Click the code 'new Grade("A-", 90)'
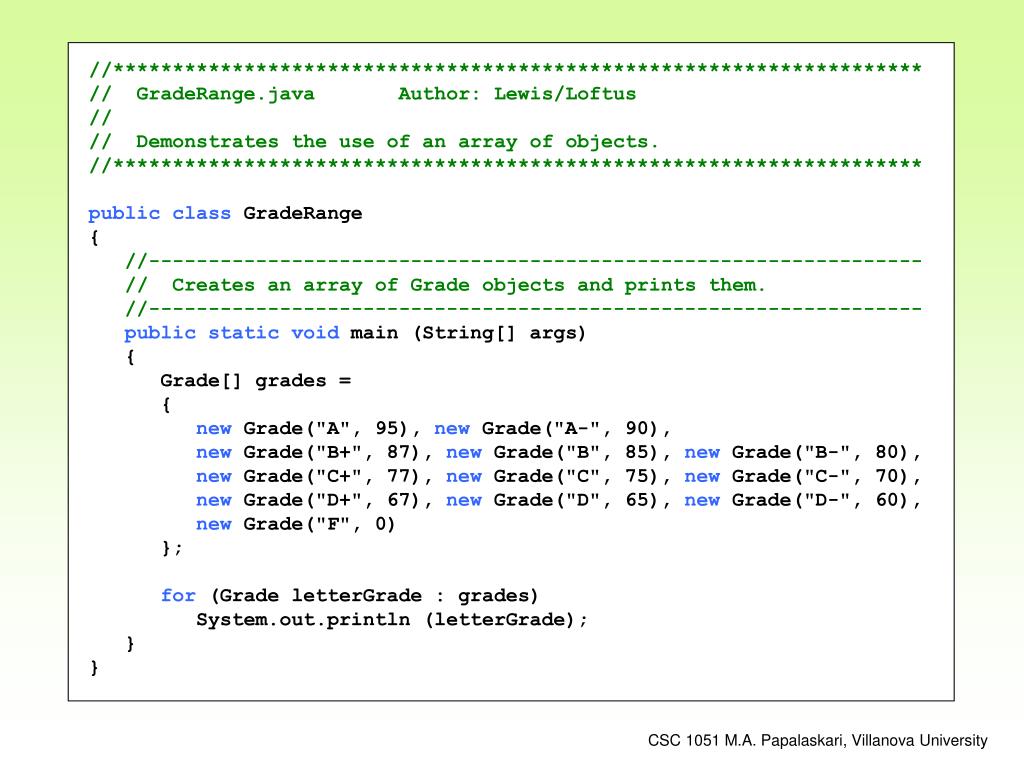1024x768 pixels. pyautogui.click(x=547, y=428)
